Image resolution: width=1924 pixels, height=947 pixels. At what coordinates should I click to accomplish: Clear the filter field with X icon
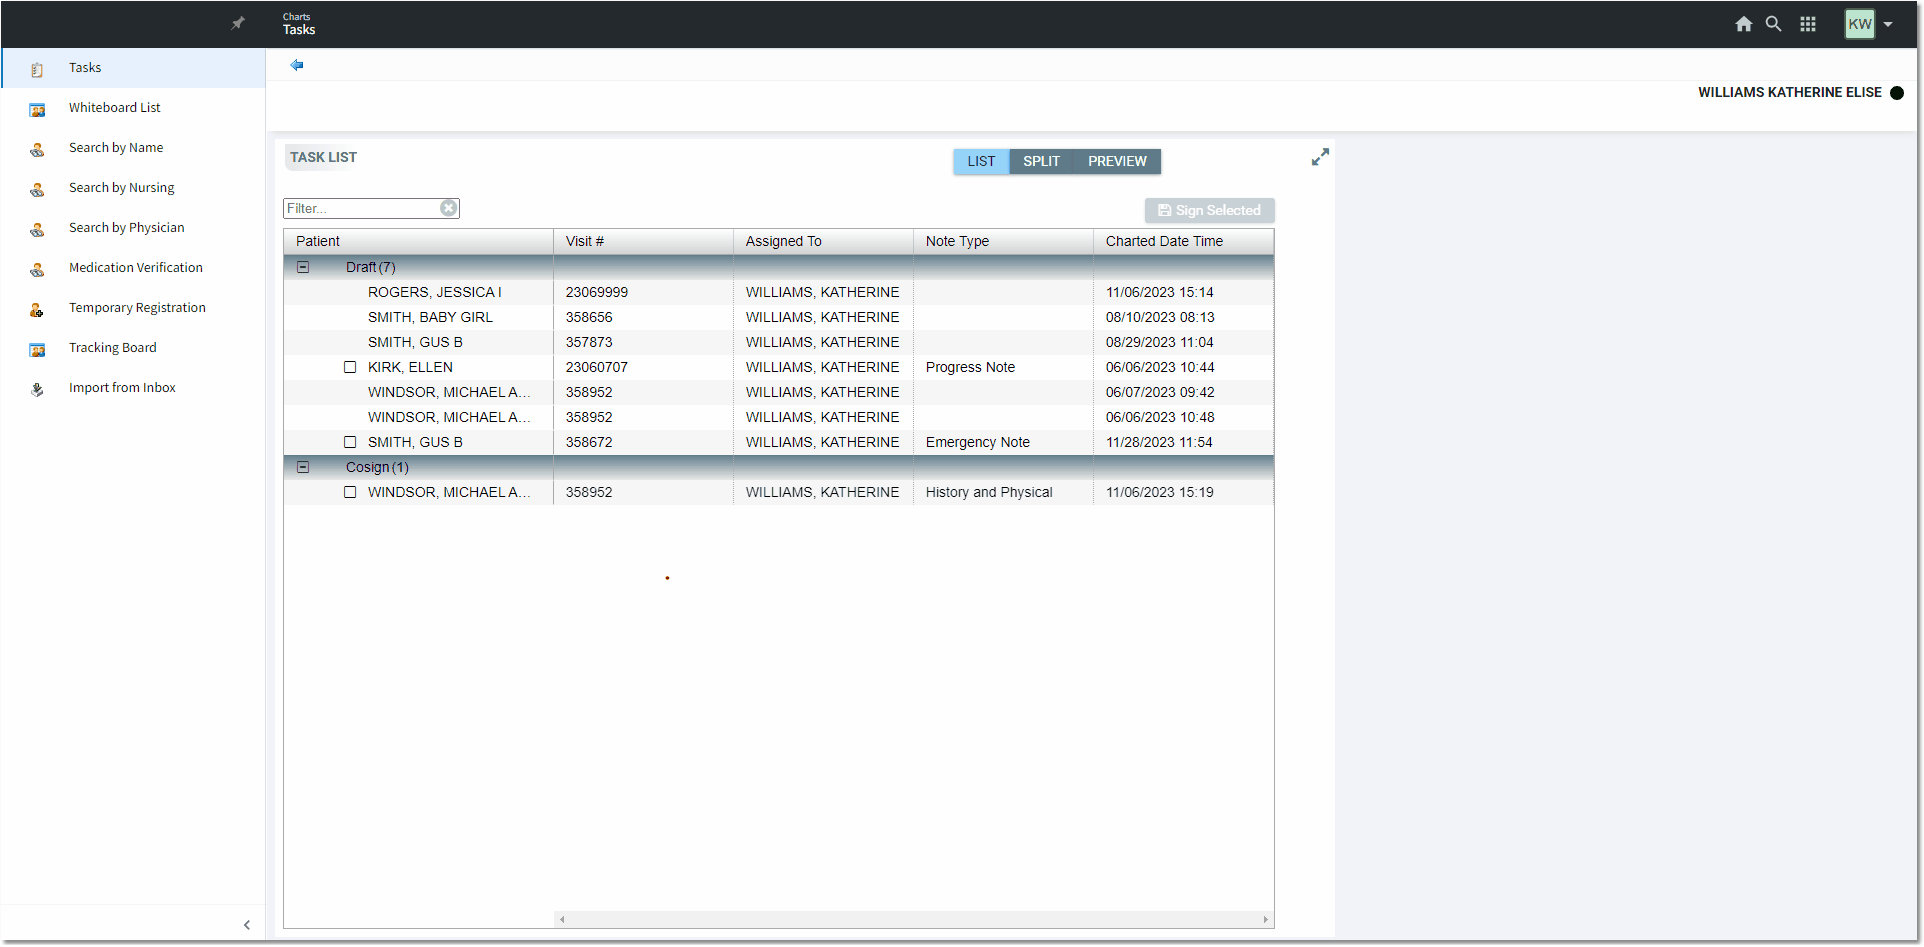449,208
